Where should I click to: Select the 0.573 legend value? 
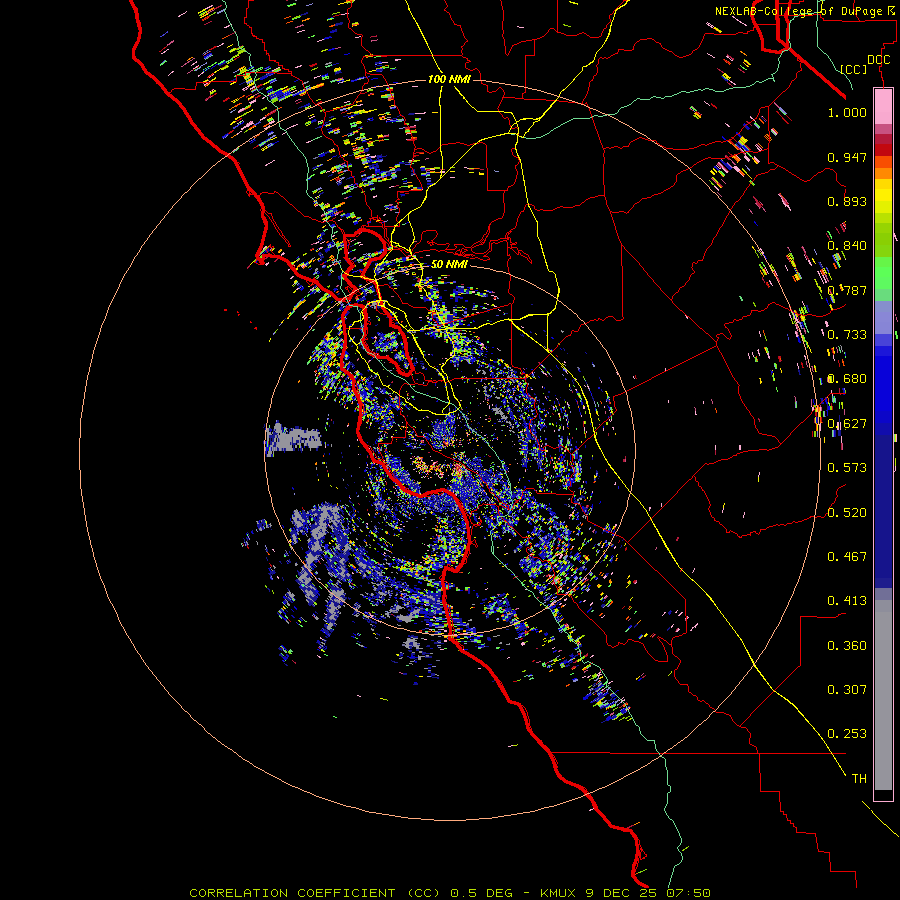847,468
